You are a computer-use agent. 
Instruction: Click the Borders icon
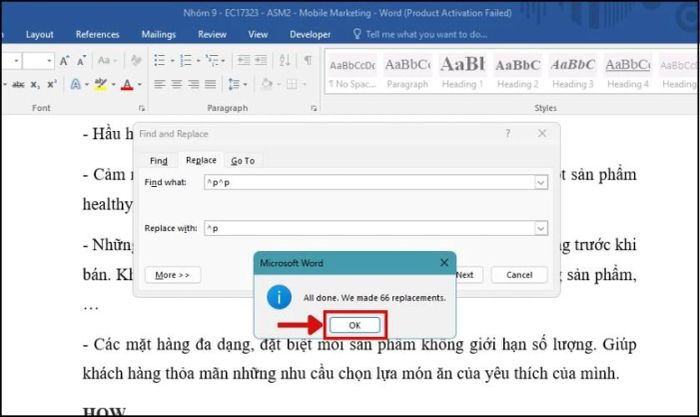point(292,84)
